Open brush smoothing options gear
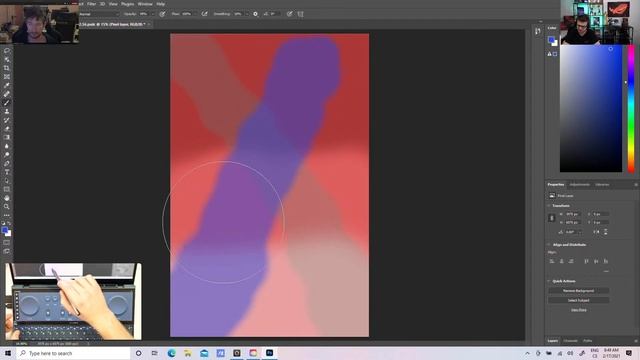 [256, 14]
